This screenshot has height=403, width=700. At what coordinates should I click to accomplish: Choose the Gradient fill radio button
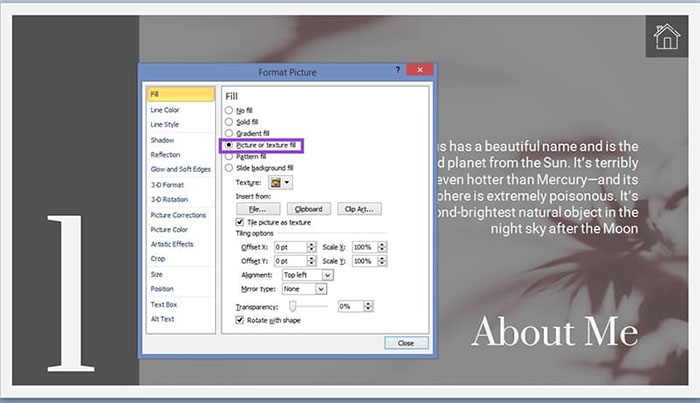(x=229, y=133)
